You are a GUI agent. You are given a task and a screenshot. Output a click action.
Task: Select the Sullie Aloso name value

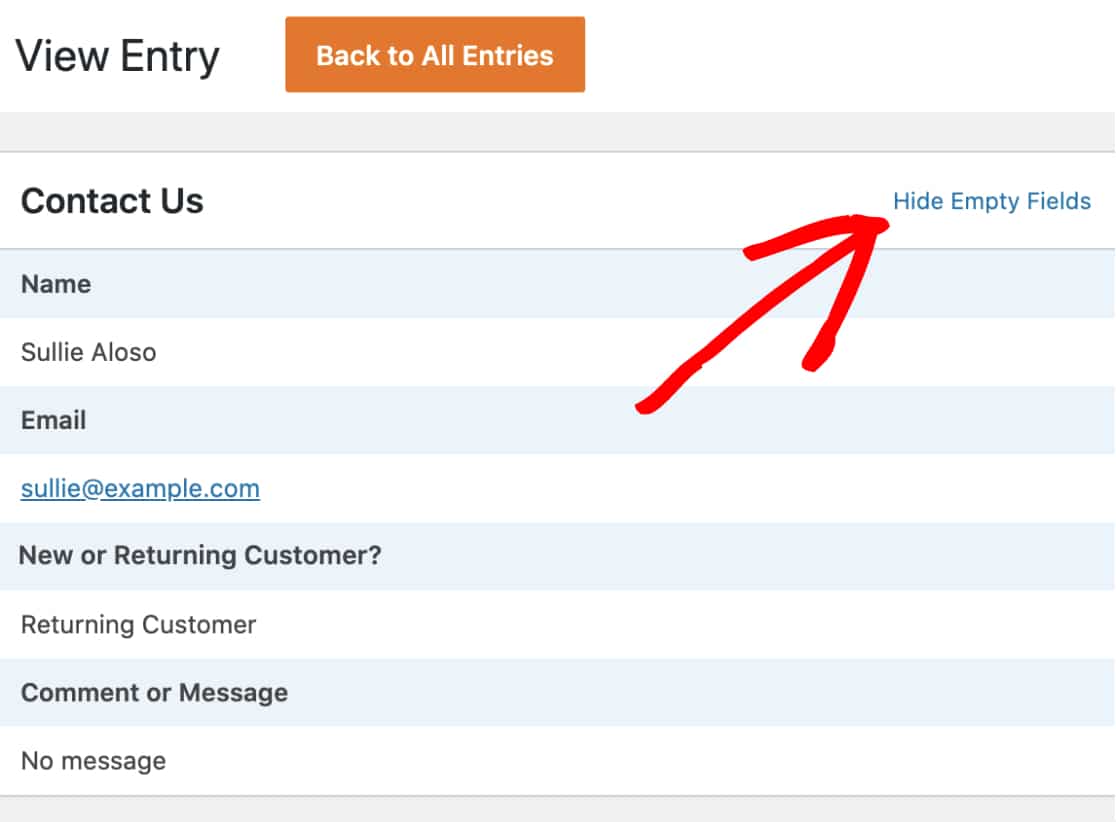click(x=88, y=352)
